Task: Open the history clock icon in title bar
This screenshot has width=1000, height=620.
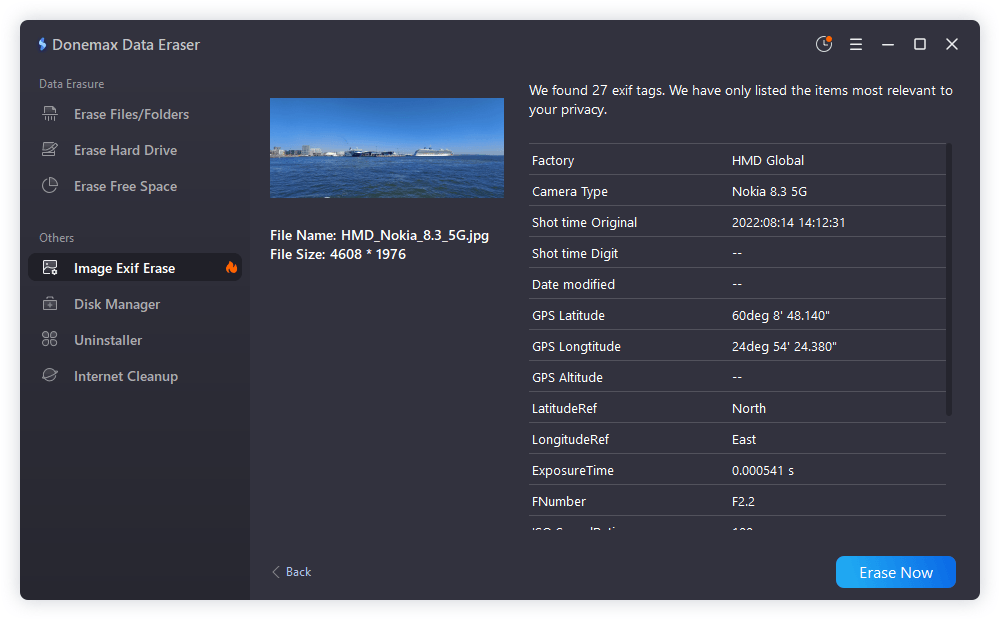Action: [x=824, y=44]
